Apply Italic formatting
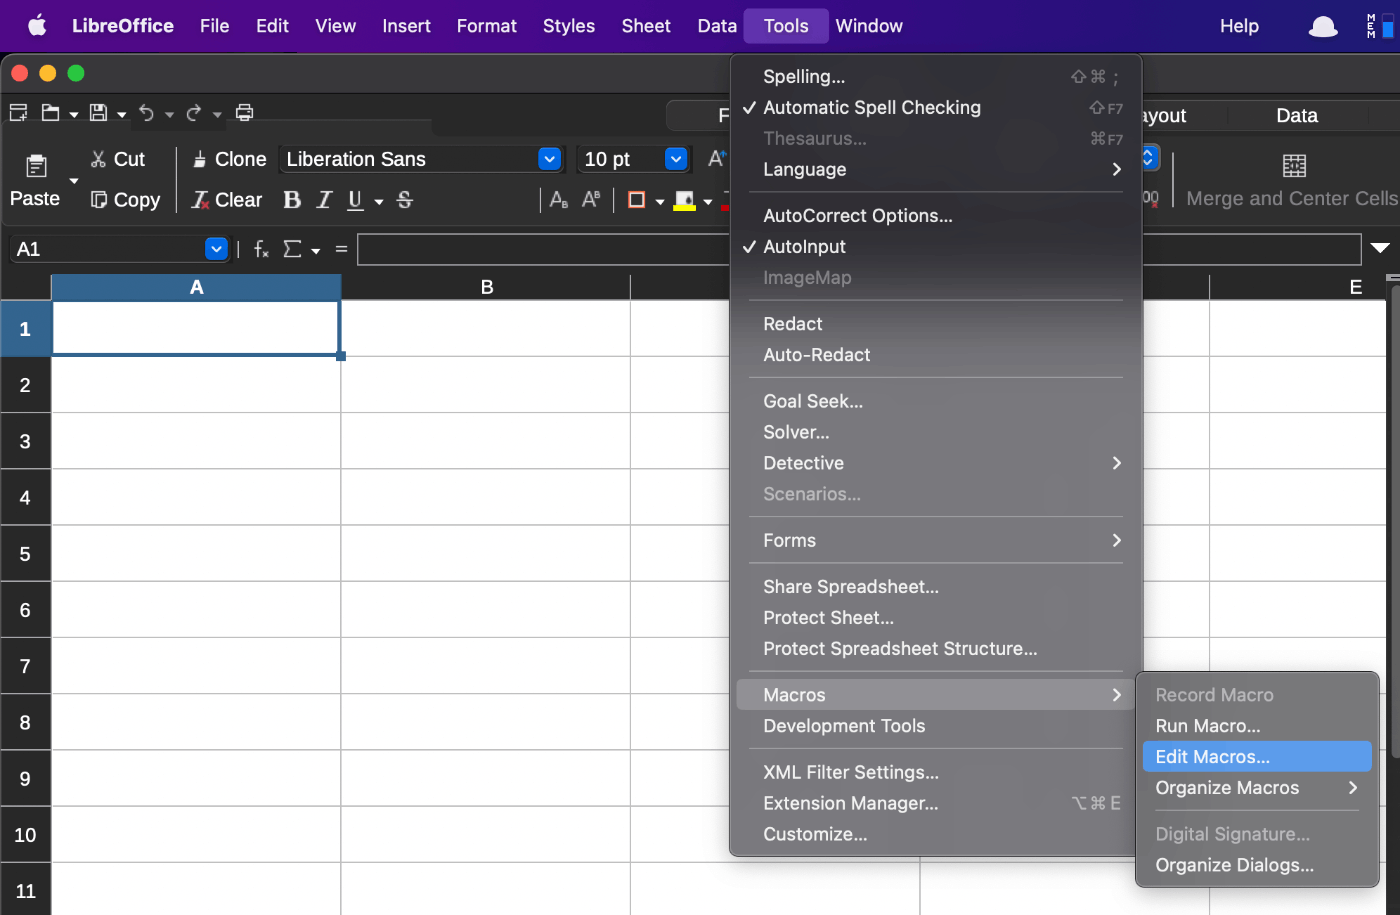 pos(324,200)
